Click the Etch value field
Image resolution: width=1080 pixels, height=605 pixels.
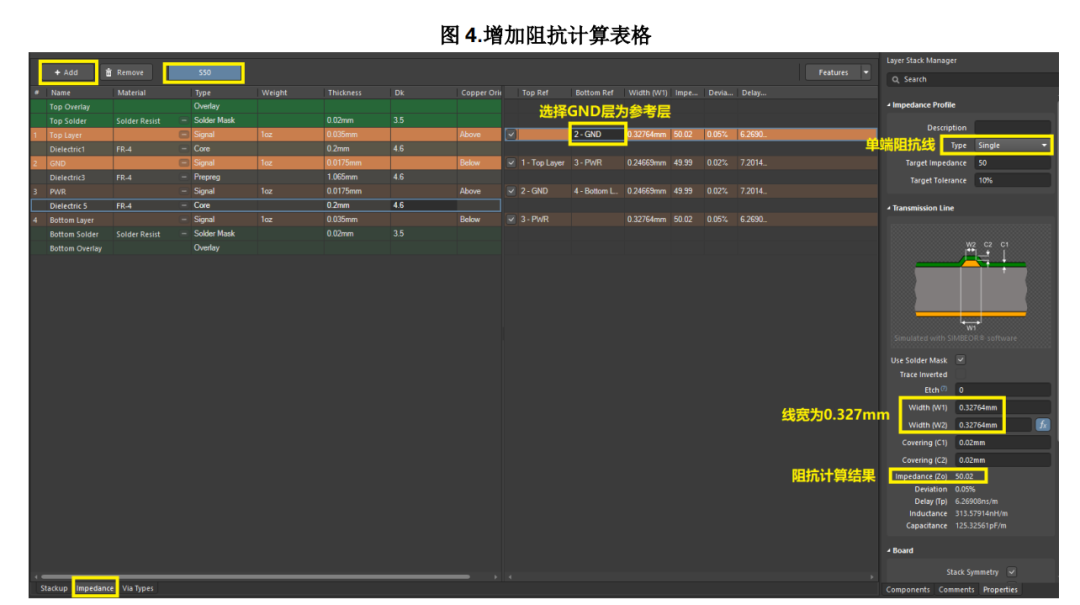1003,390
